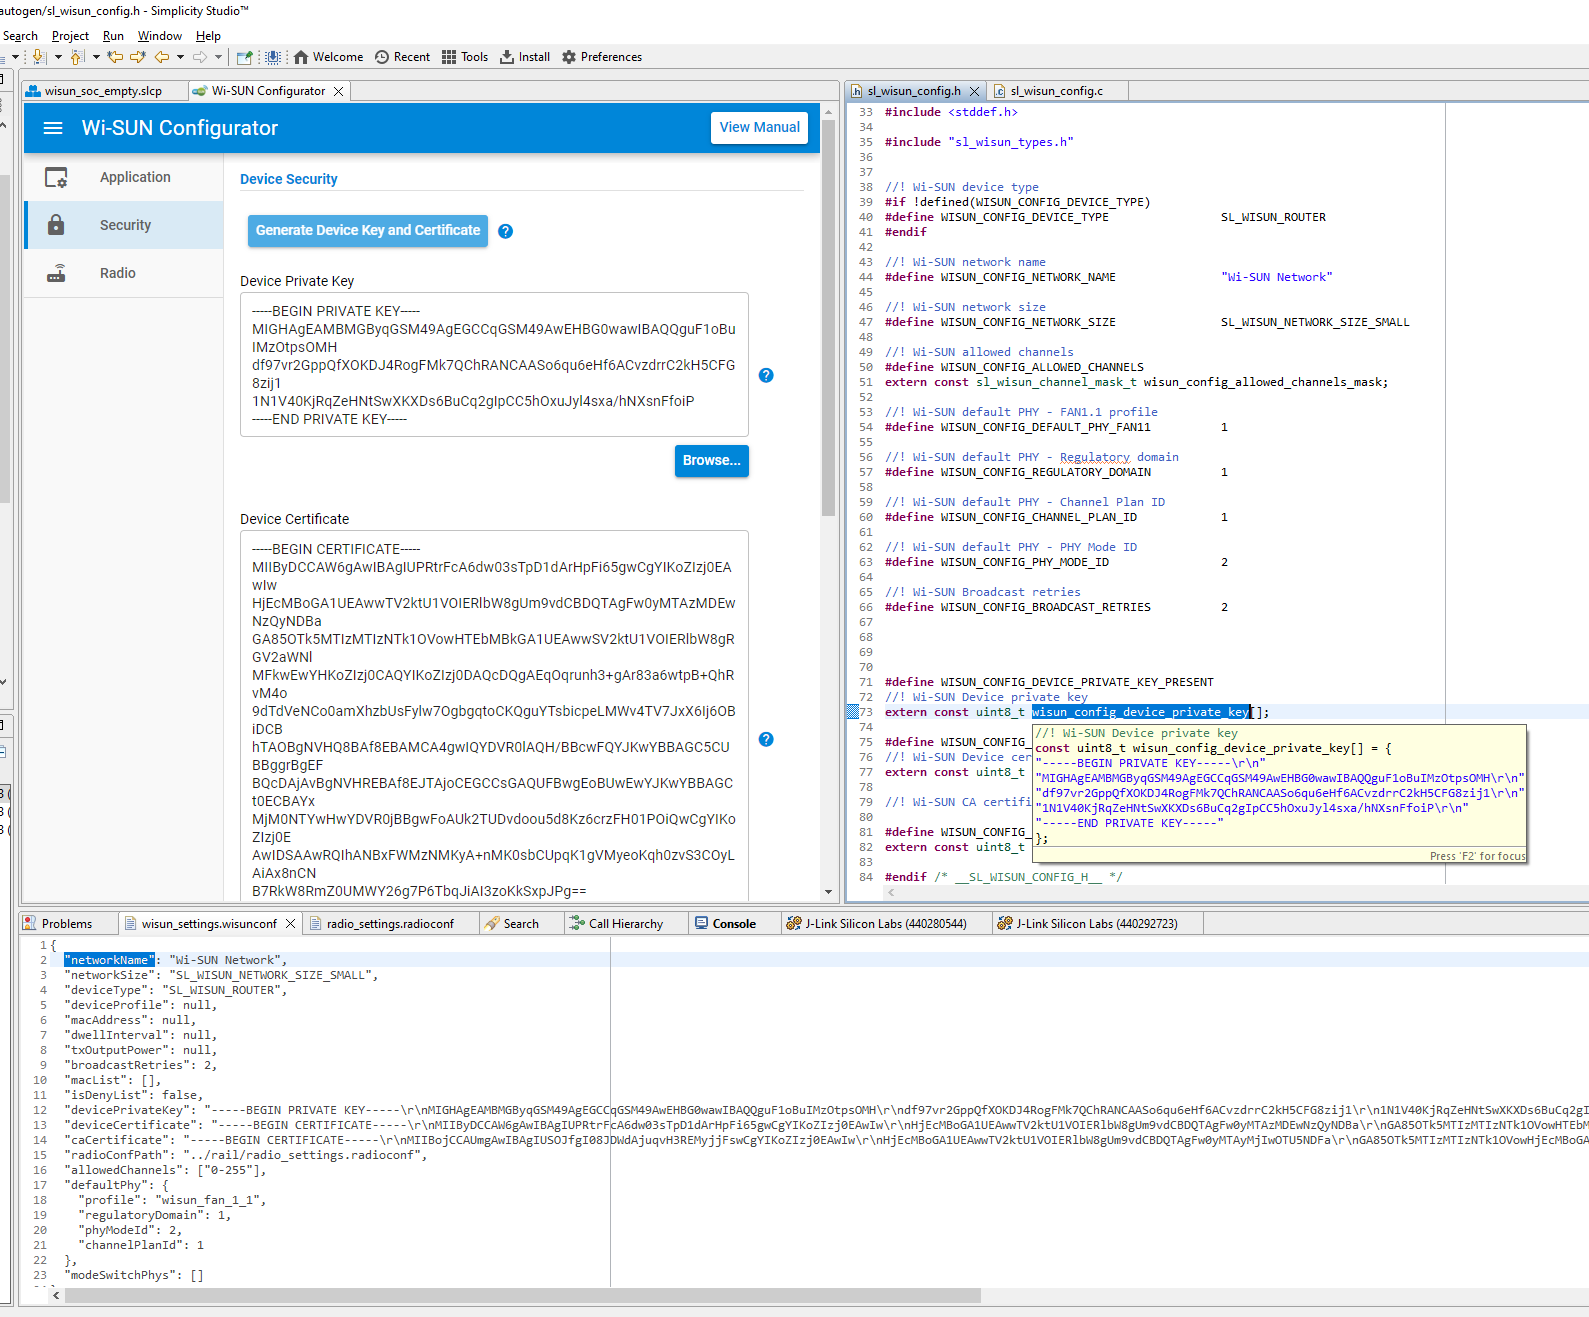The height and width of the screenshot is (1317, 1589).
Task: Expand the Back navigation history dropdown
Action: pyautogui.click(x=180, y=57)
